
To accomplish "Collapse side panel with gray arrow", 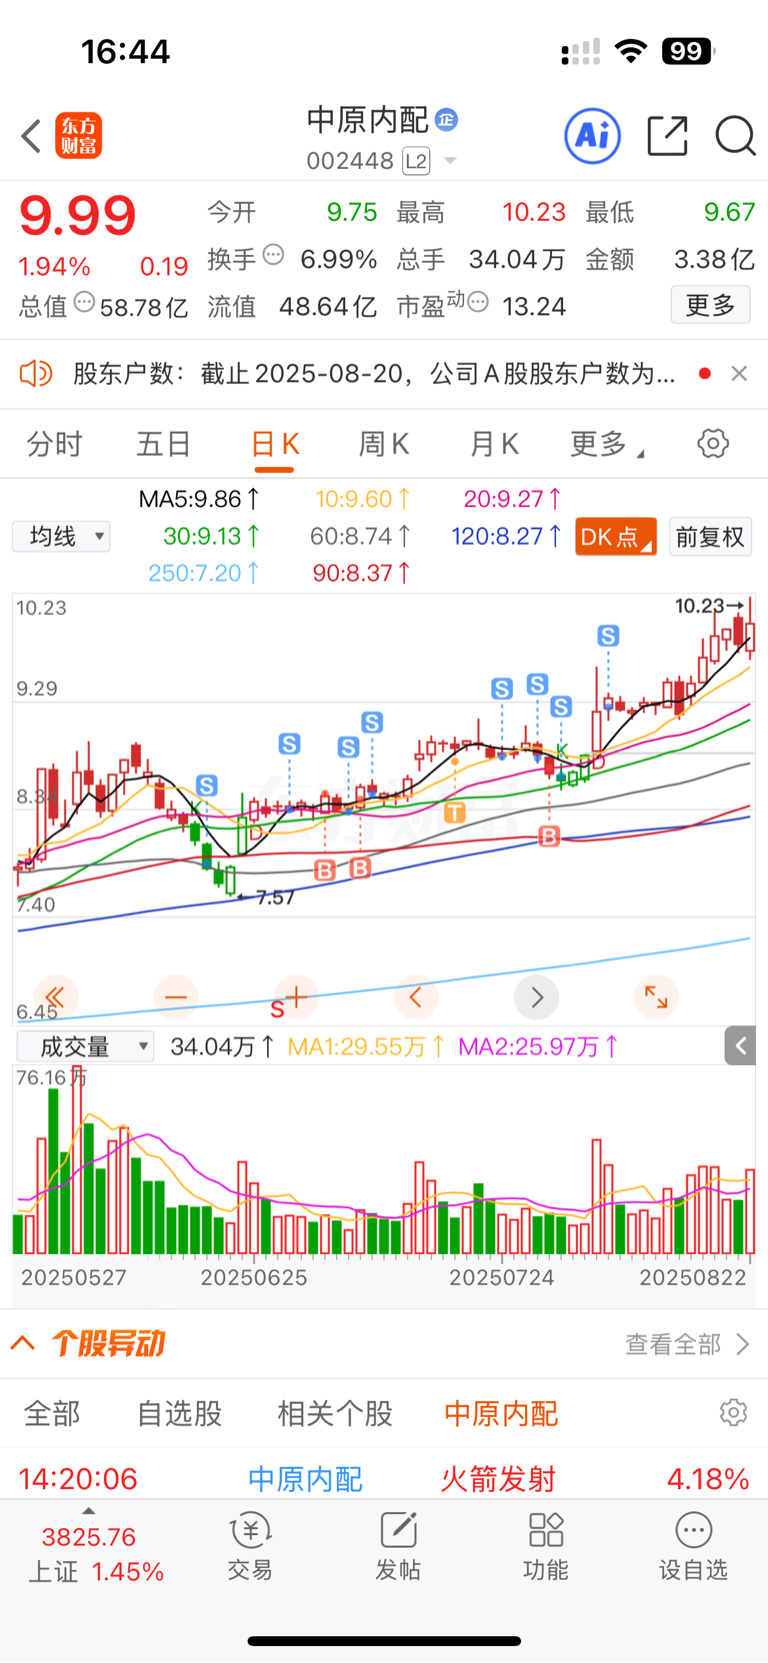I will point(740,1046).
